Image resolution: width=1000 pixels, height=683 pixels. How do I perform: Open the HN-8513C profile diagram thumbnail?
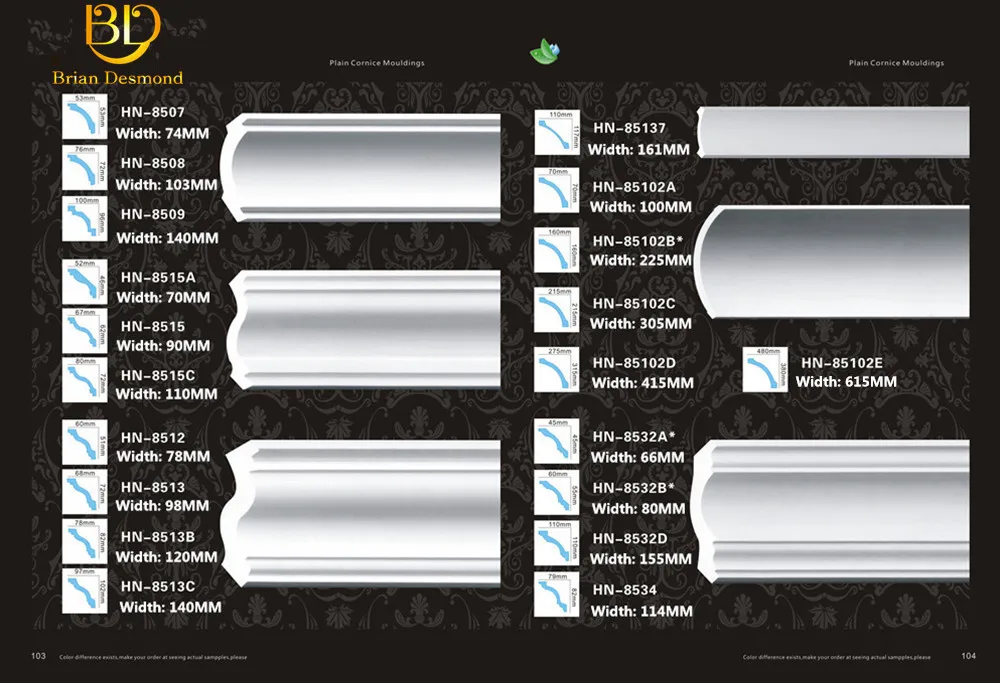85,591
